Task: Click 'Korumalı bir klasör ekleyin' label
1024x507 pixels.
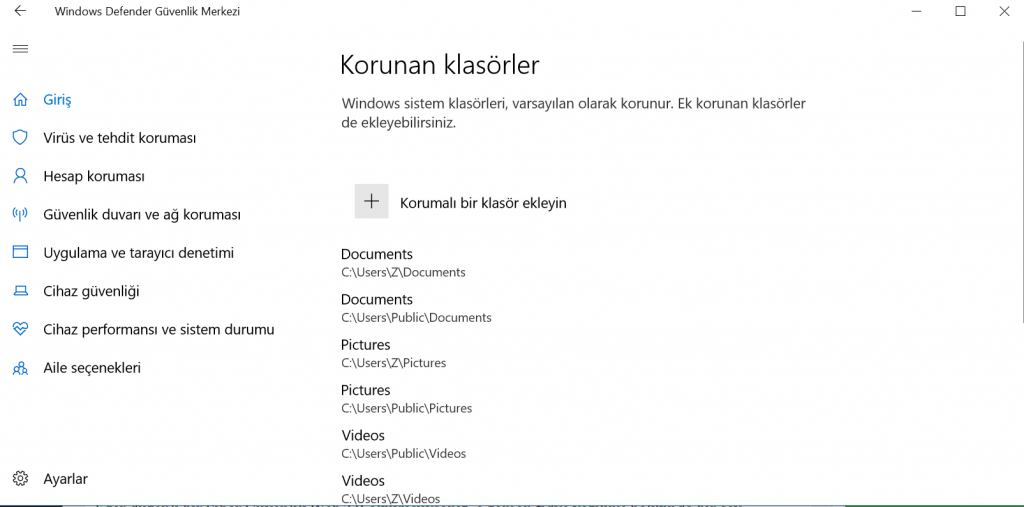Action: coord(483,203)
